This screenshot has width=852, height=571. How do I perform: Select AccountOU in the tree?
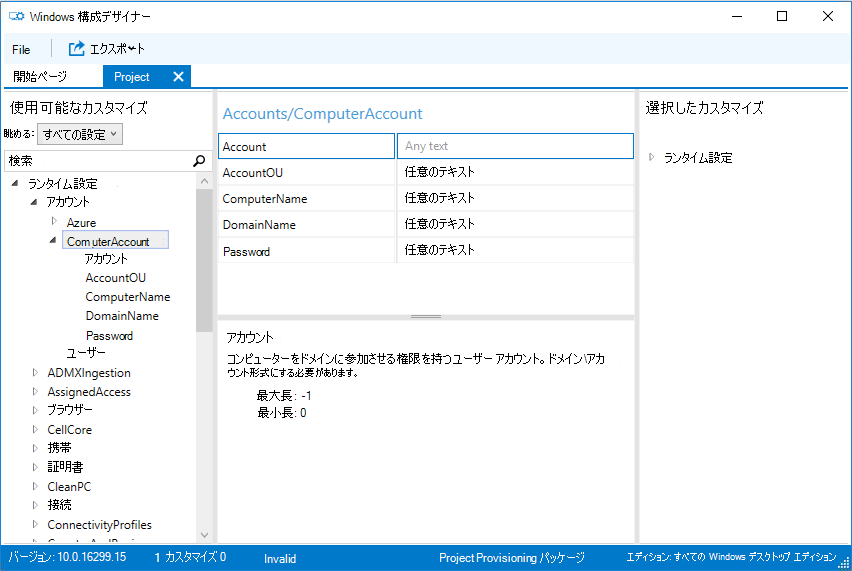point(116,278)
